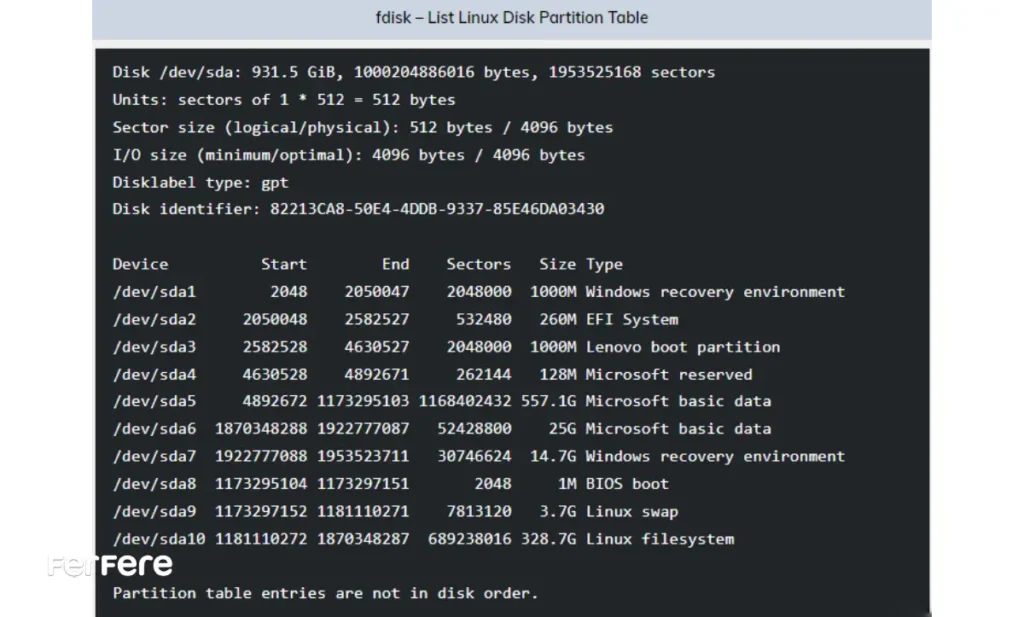The image size is (1024, 617).
Task: Click the Microsoft reserved partition type
Action: [x=668, y=374]
